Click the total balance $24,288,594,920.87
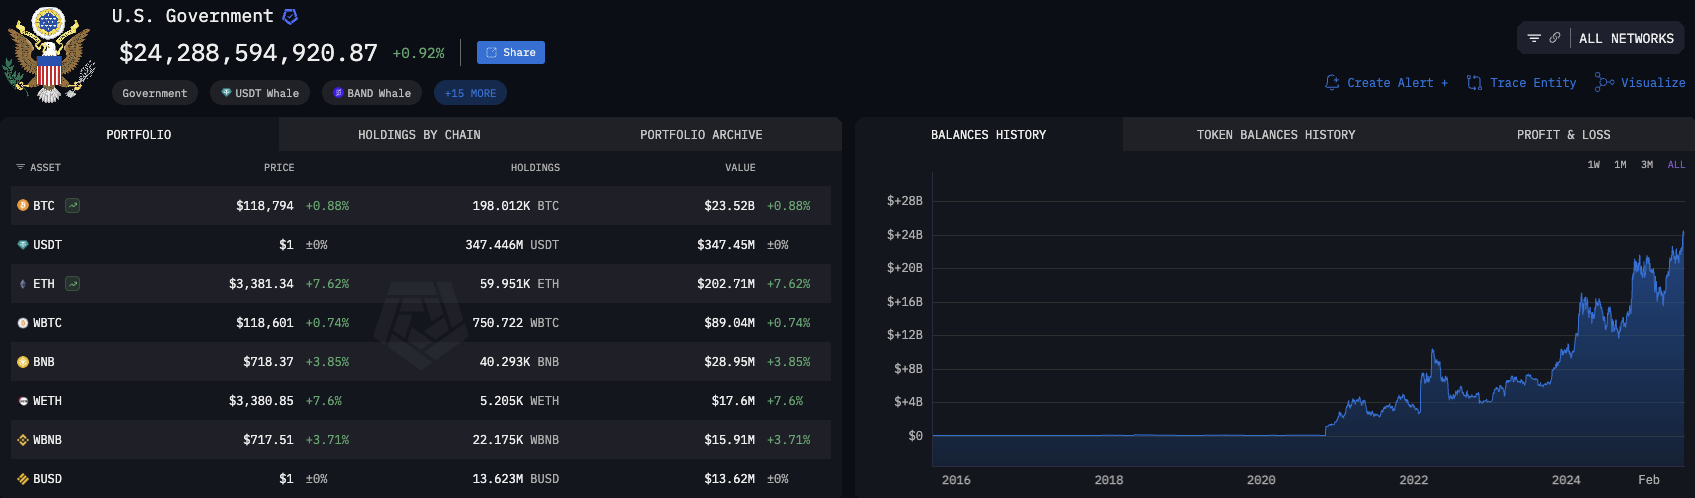Image resolution: width=1695 pixels, height=498 pixels. tap(248, 52)
